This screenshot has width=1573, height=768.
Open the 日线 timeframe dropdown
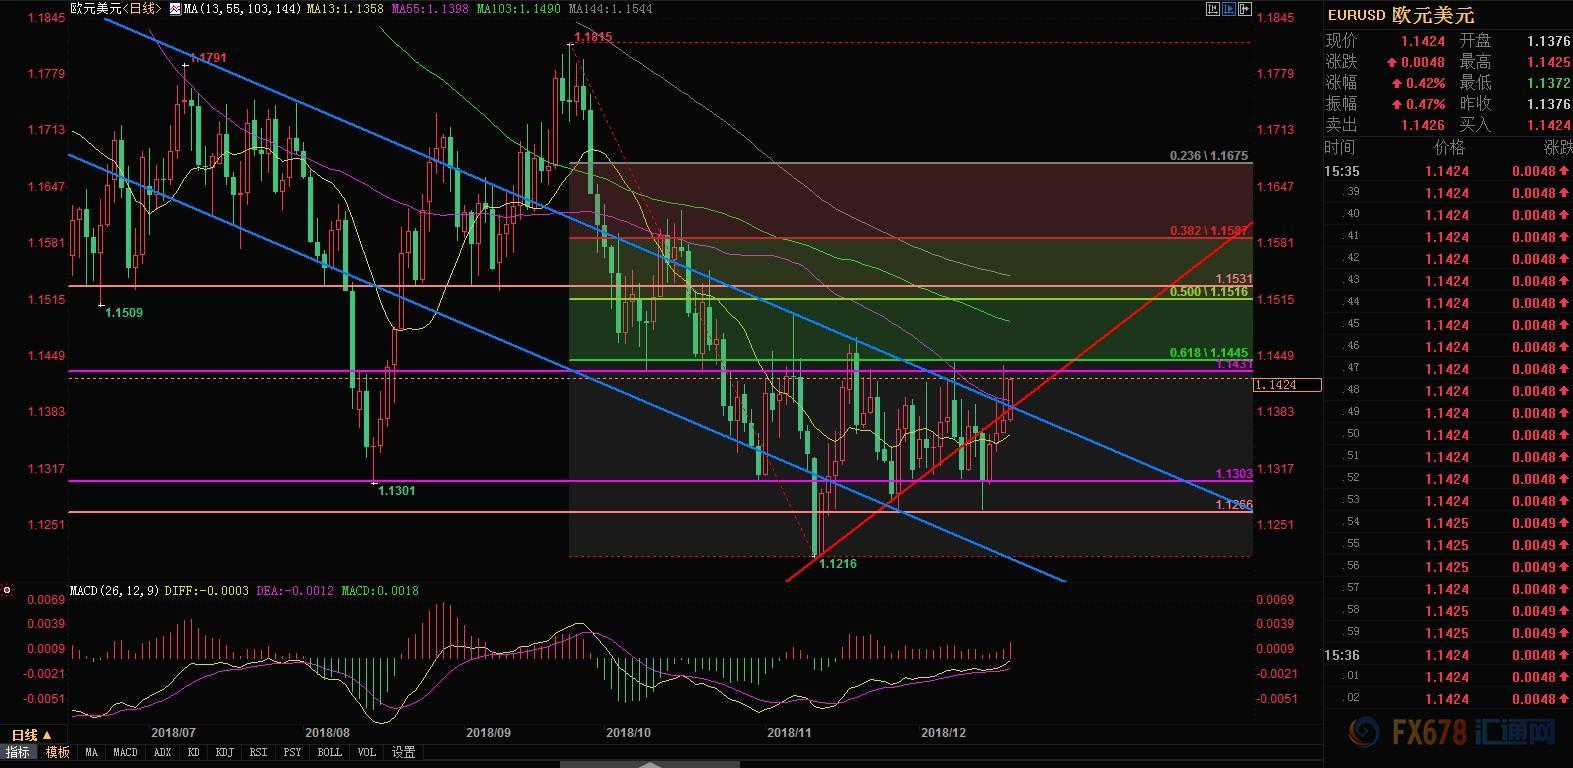click(x=32, y=735)
